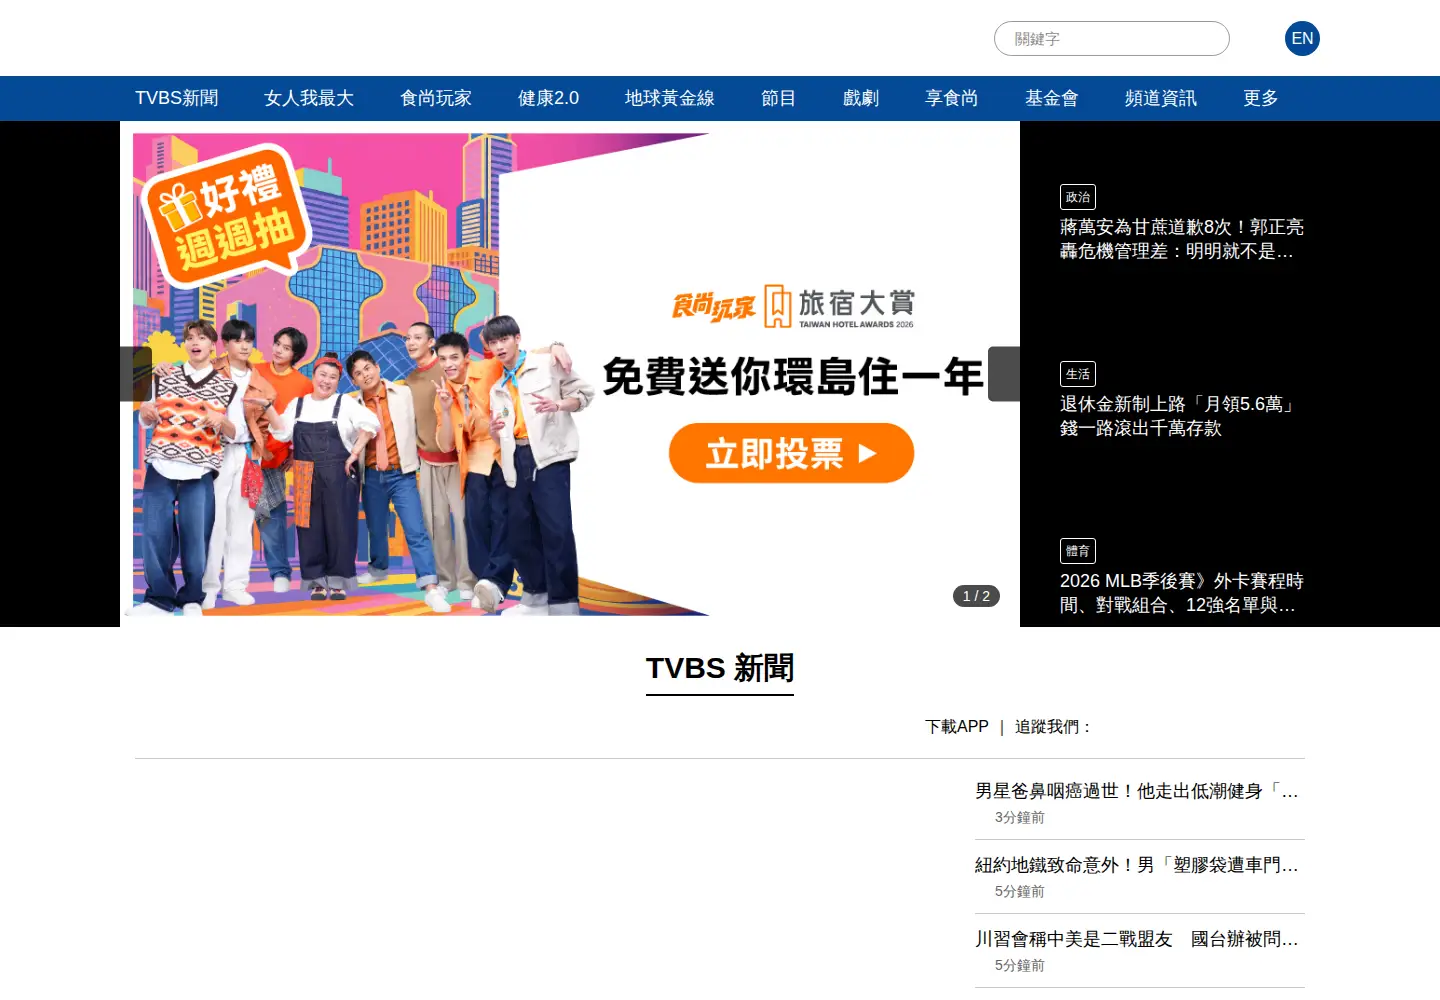
Task: Open the 政治 category tag
Action: pos(1078,197)
